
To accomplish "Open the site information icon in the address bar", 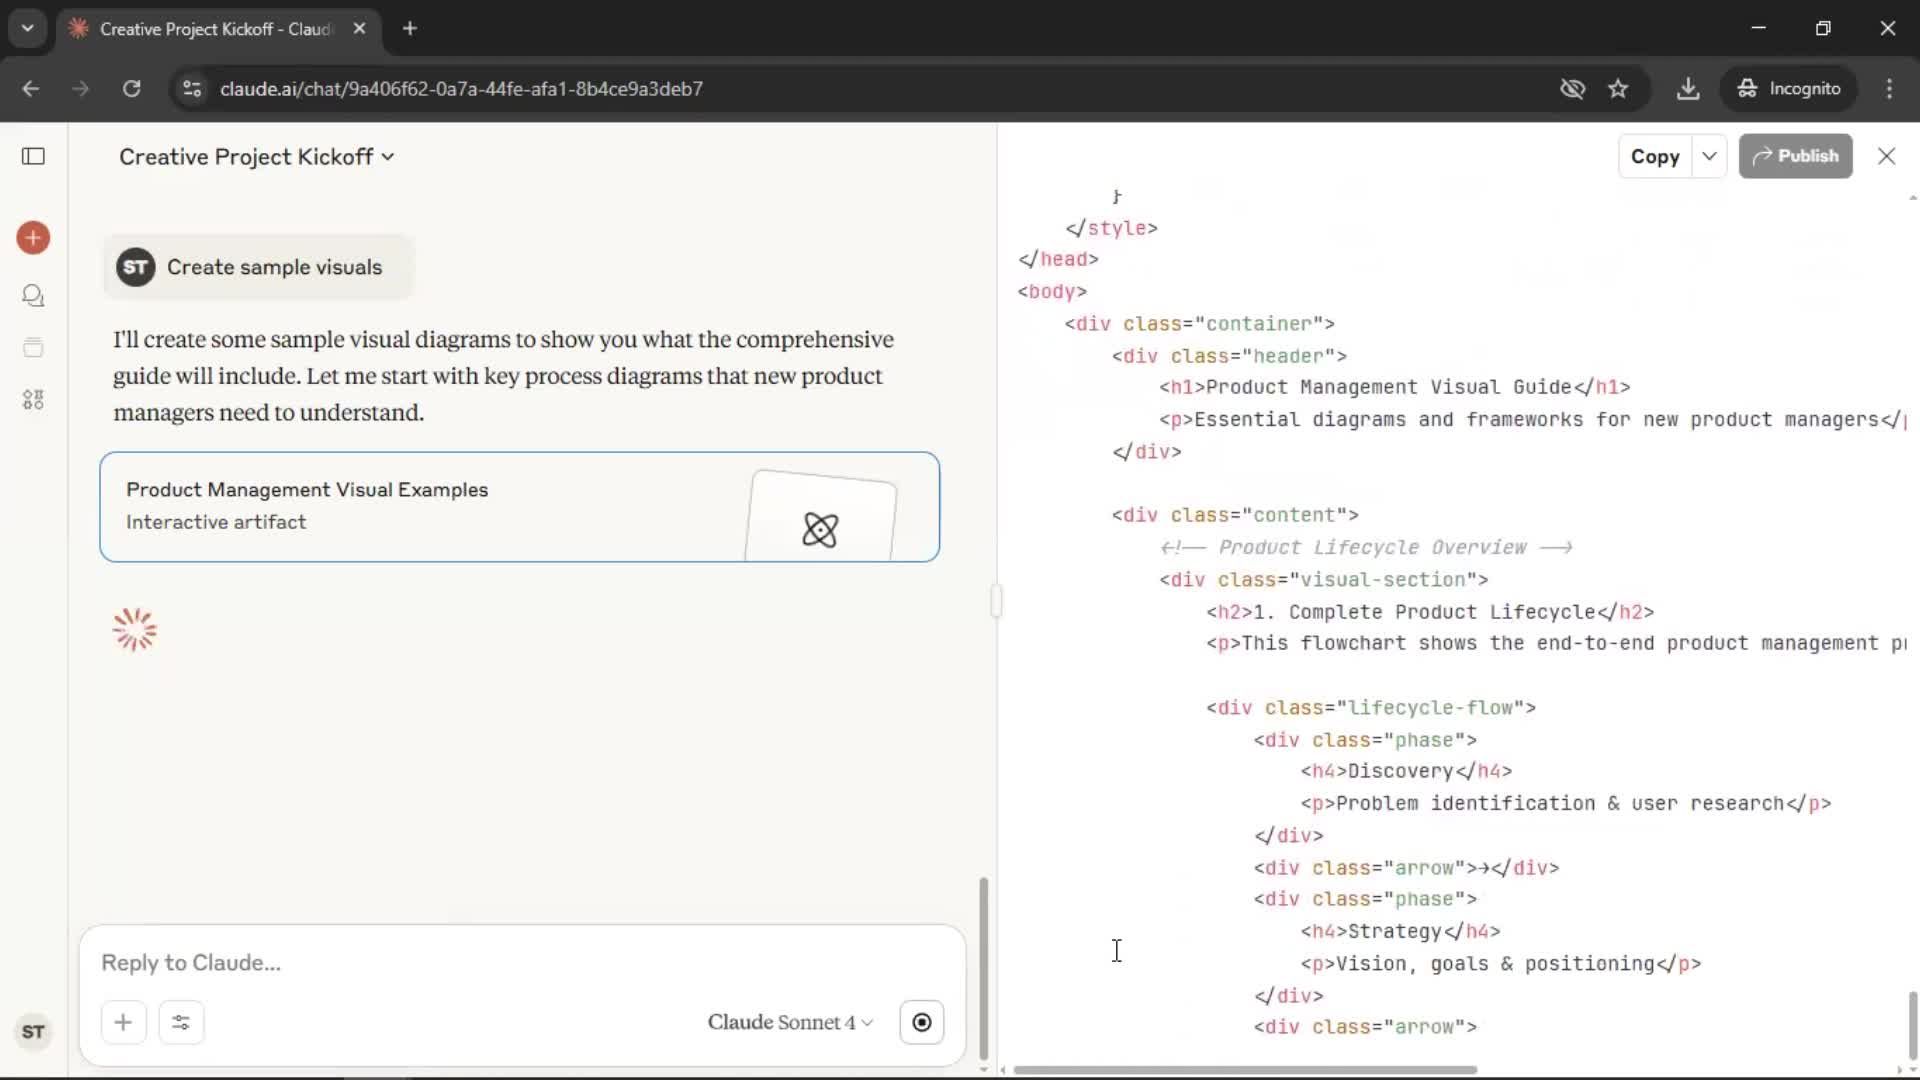I will 192,89.
